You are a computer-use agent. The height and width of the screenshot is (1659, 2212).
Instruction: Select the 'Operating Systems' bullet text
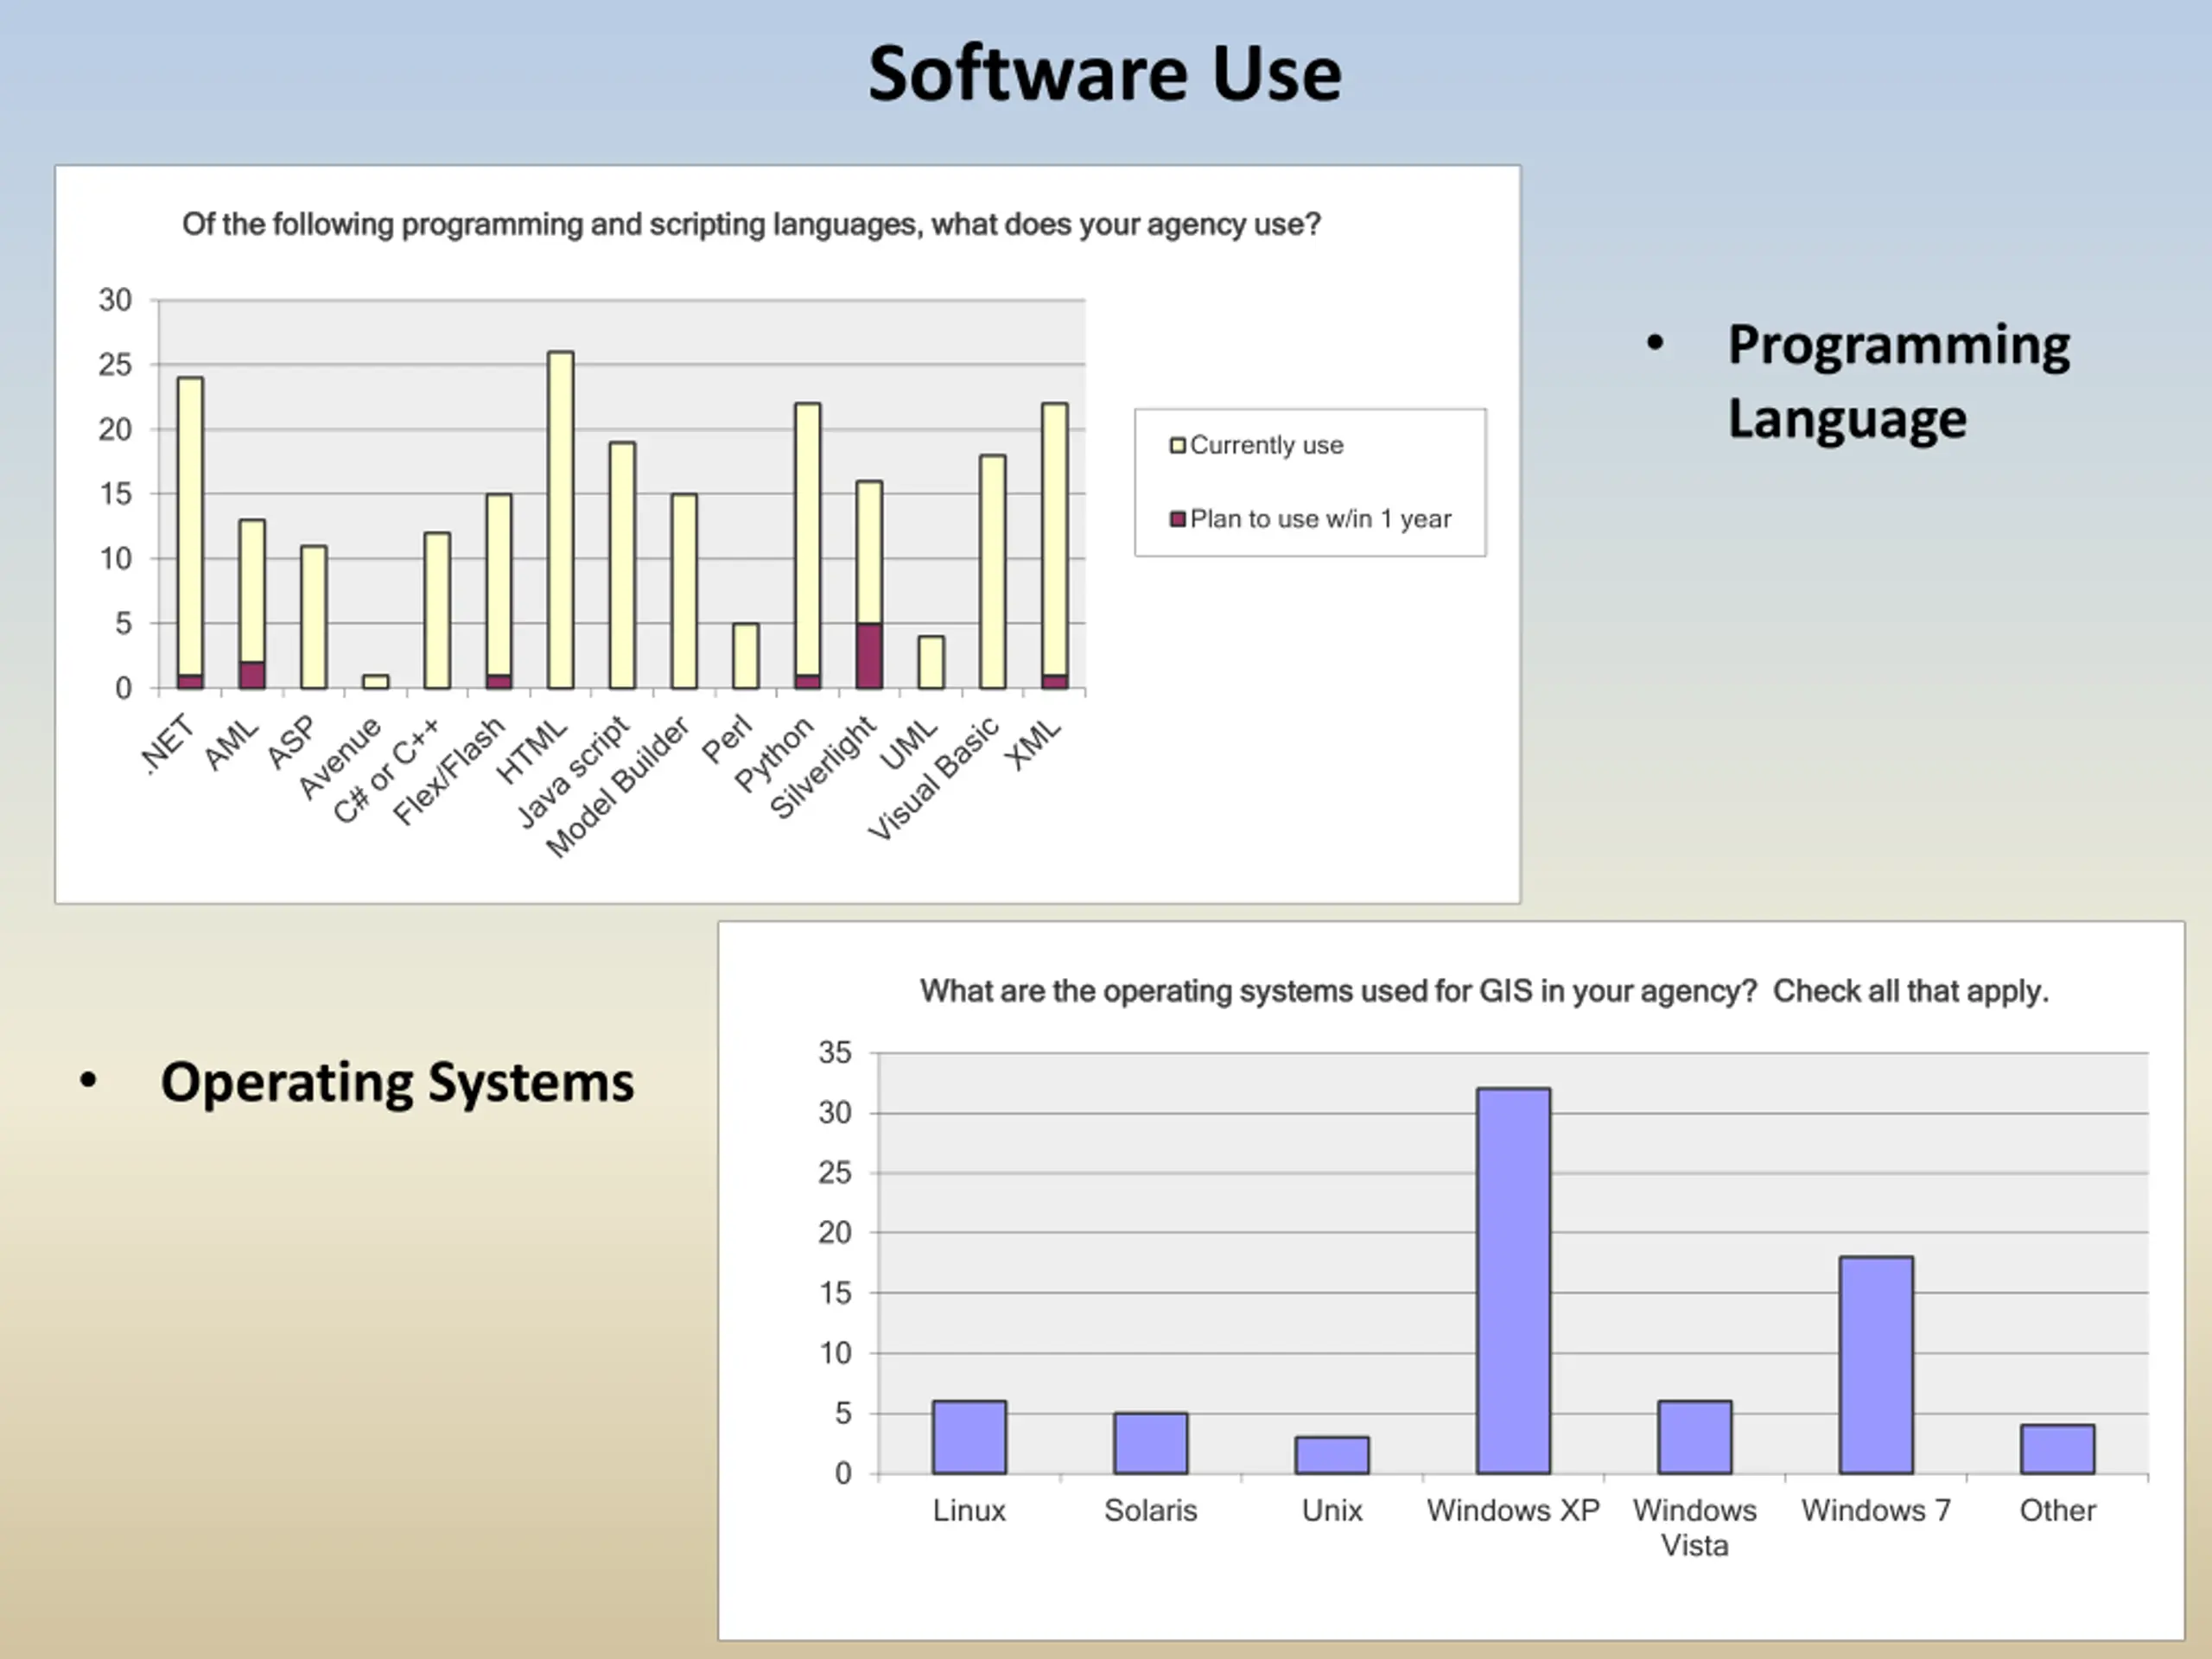397,1083
